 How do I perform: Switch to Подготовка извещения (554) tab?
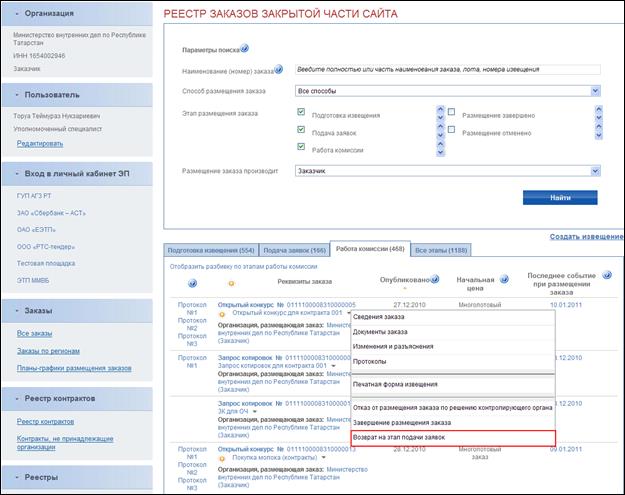click(x=211, y=250)
